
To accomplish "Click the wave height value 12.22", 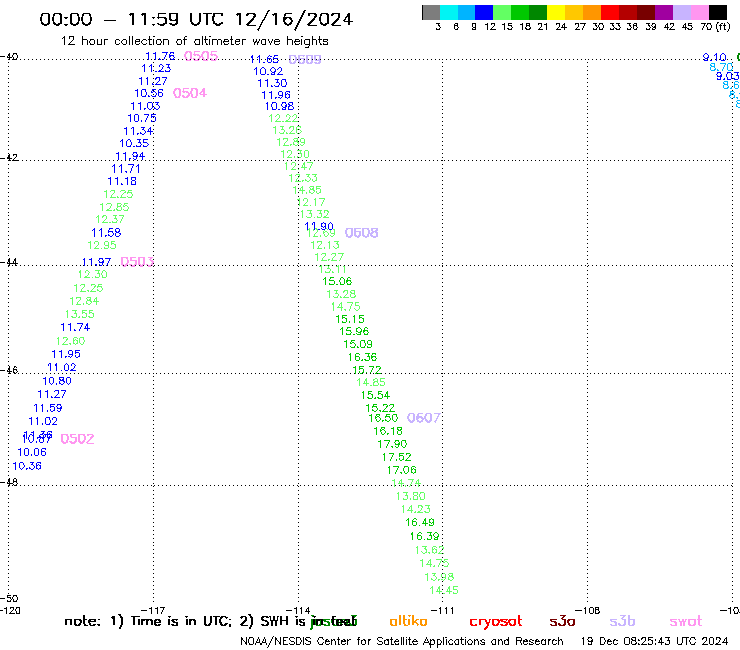I will tap(283, 118).
